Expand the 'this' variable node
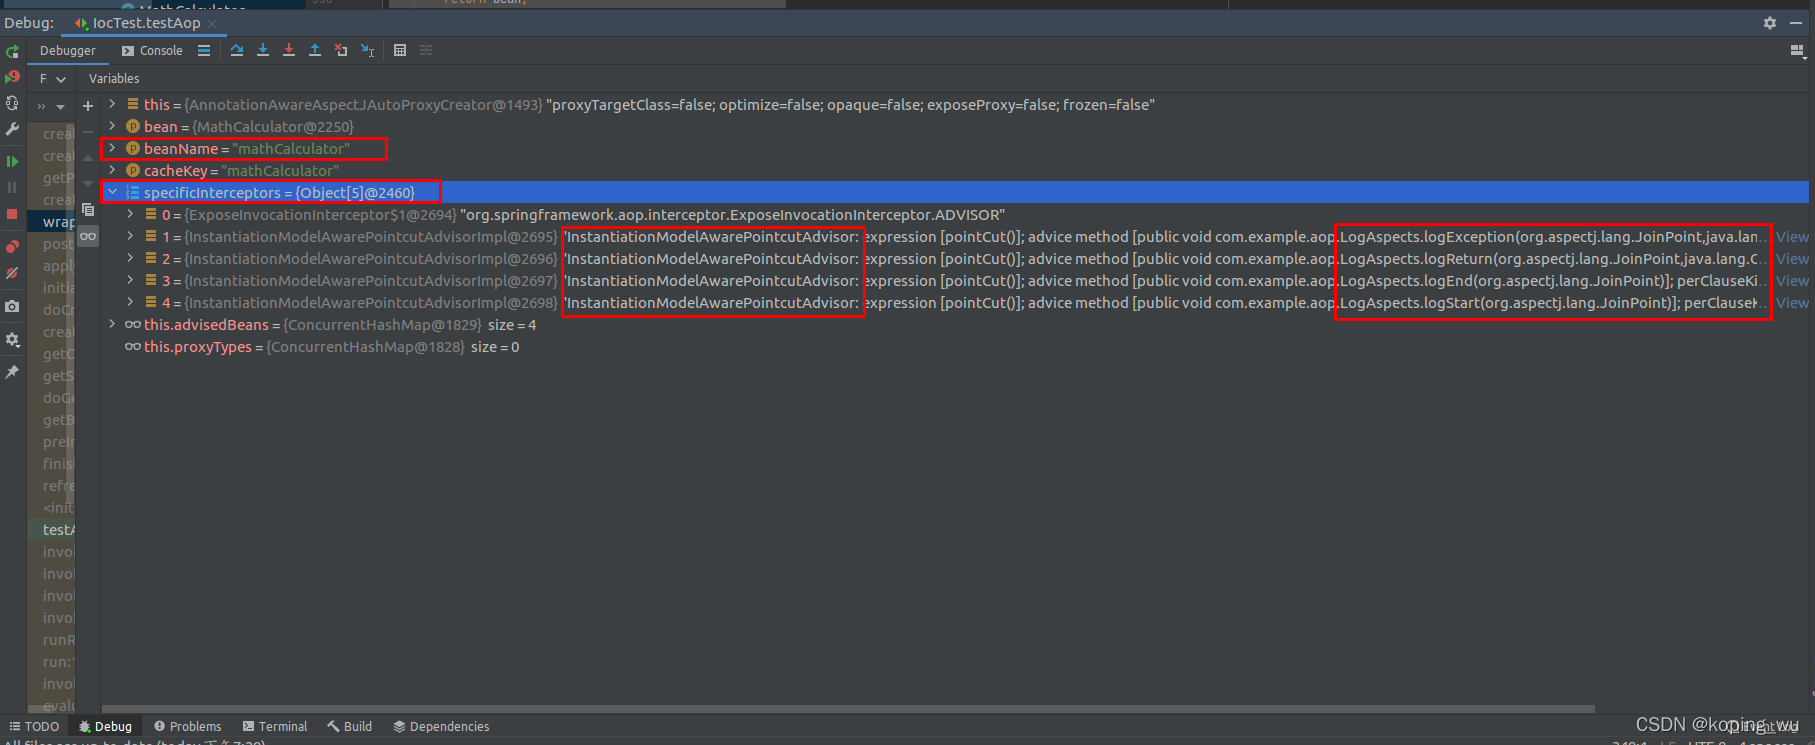The width and height of the screenshot is (1815, 745). 112,104
